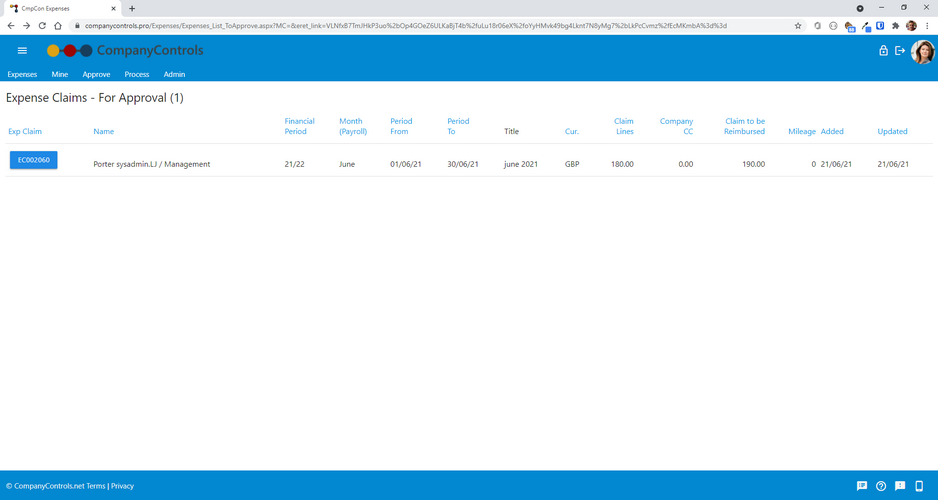The image size is (938, 500).
Task: Click the color picker eyedropper extension
Action: 866,26
